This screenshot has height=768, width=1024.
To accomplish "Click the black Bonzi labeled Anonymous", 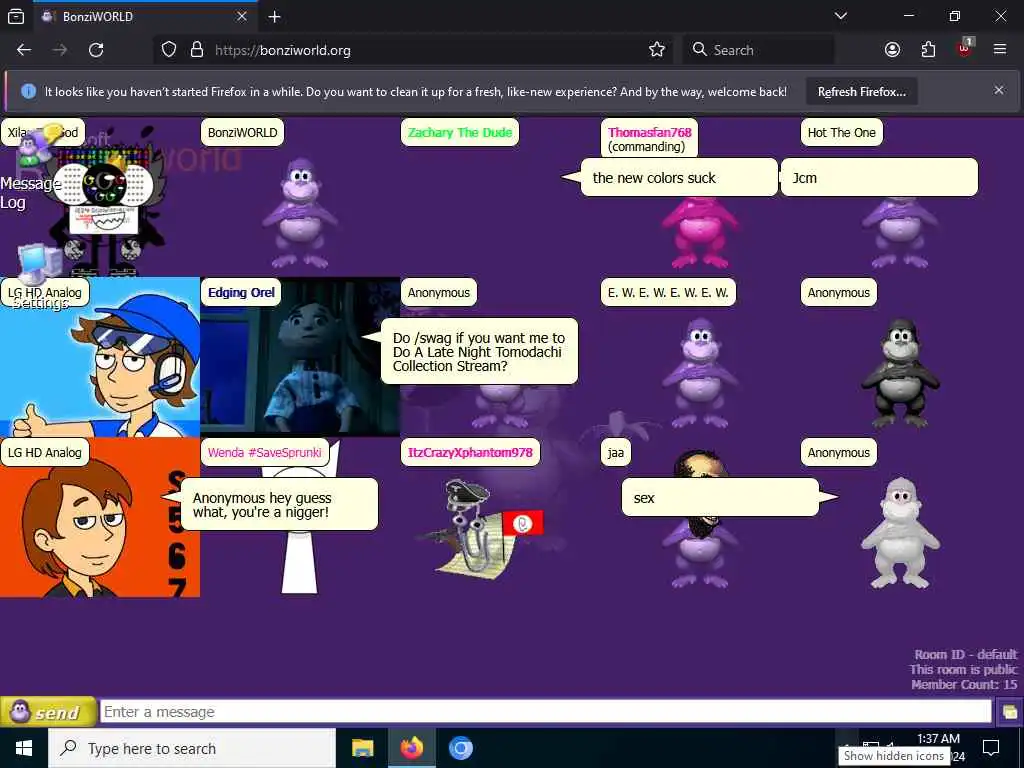I will click(900, 373).
